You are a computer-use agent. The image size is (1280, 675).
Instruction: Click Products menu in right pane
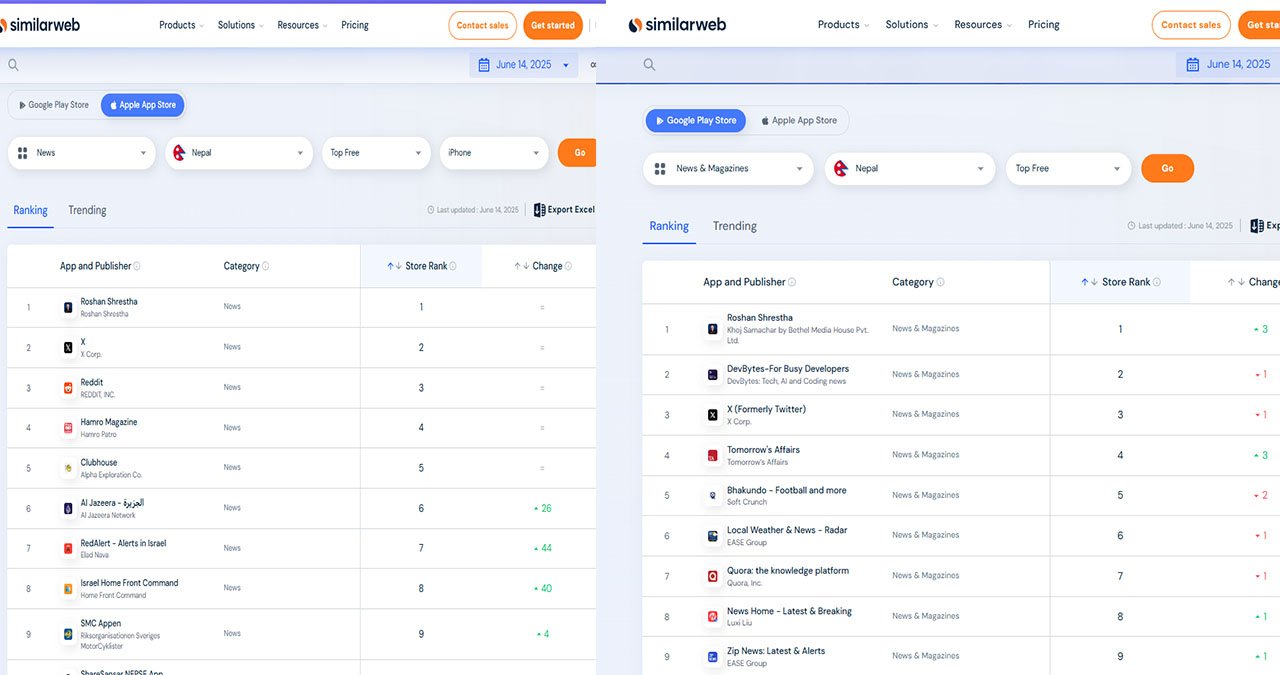coord(843,25)
